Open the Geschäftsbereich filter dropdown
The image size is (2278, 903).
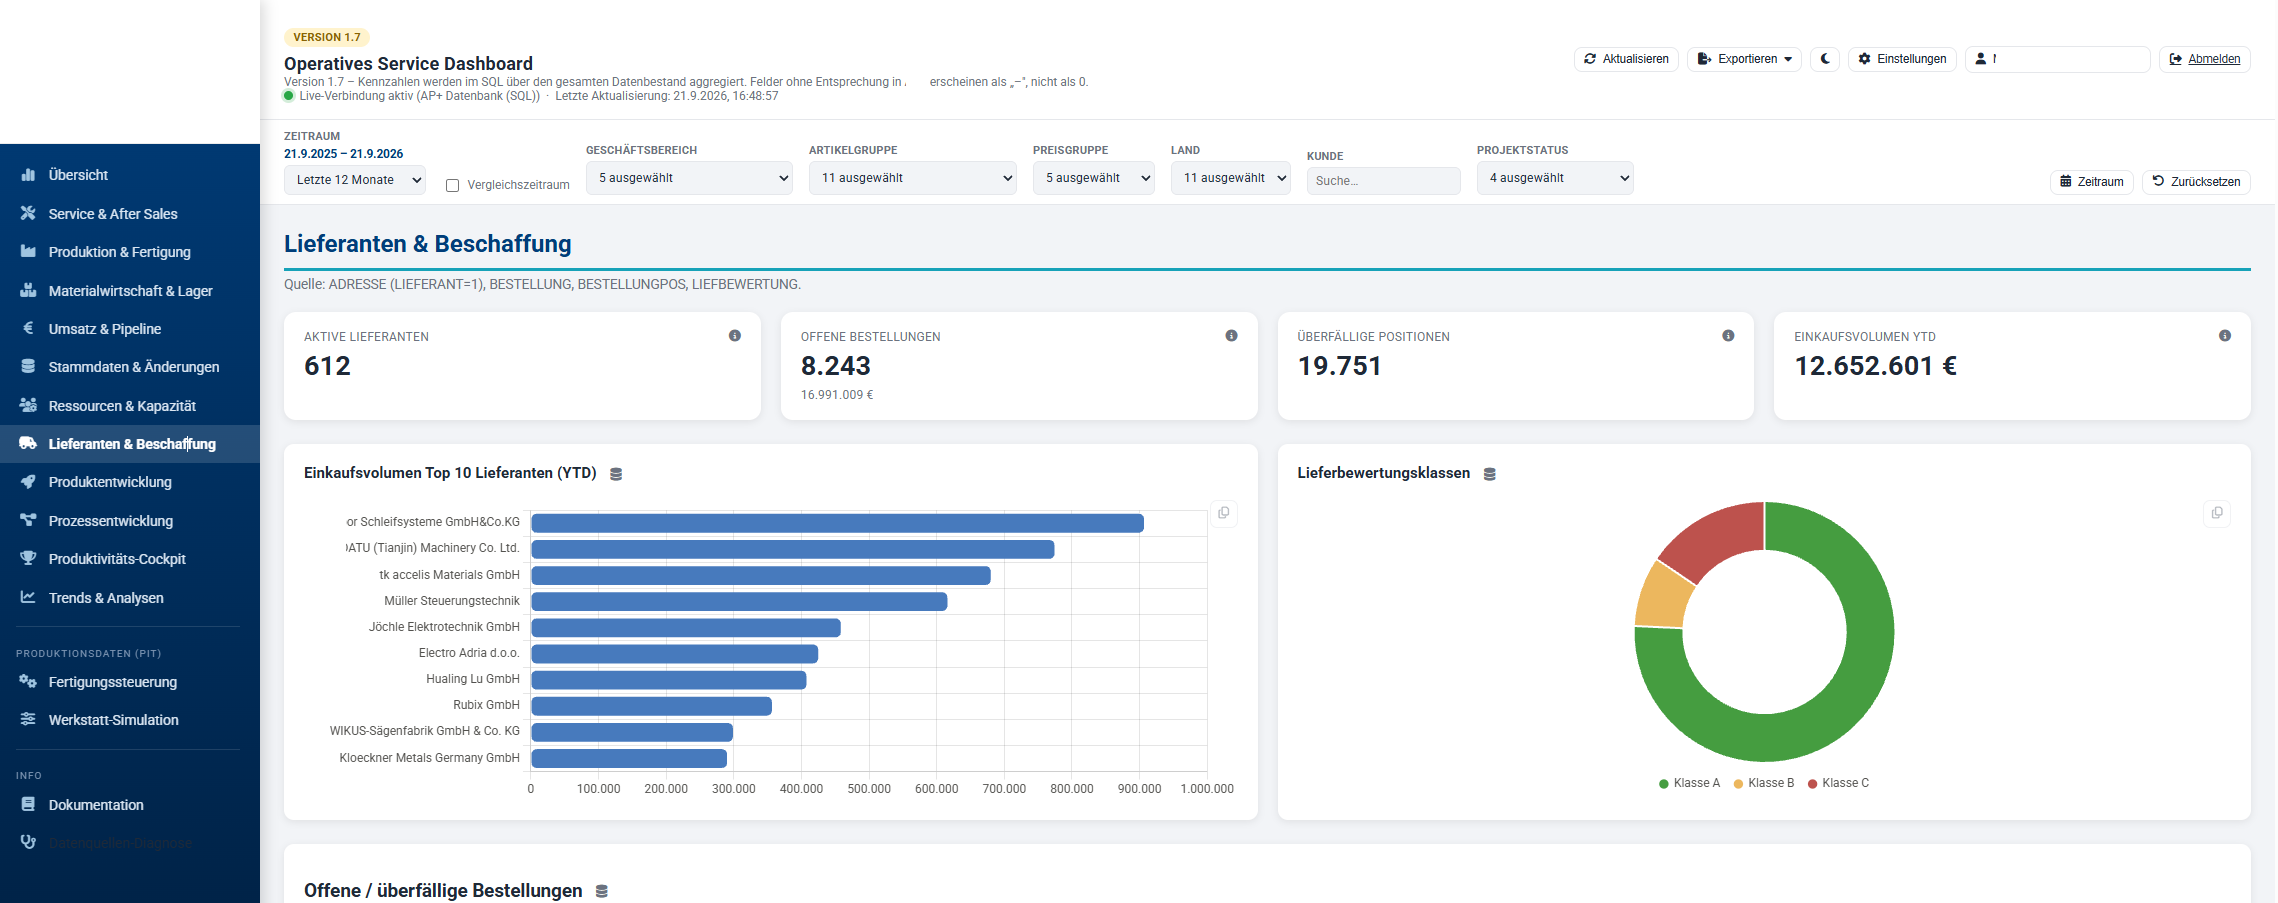tap(689, 178)
